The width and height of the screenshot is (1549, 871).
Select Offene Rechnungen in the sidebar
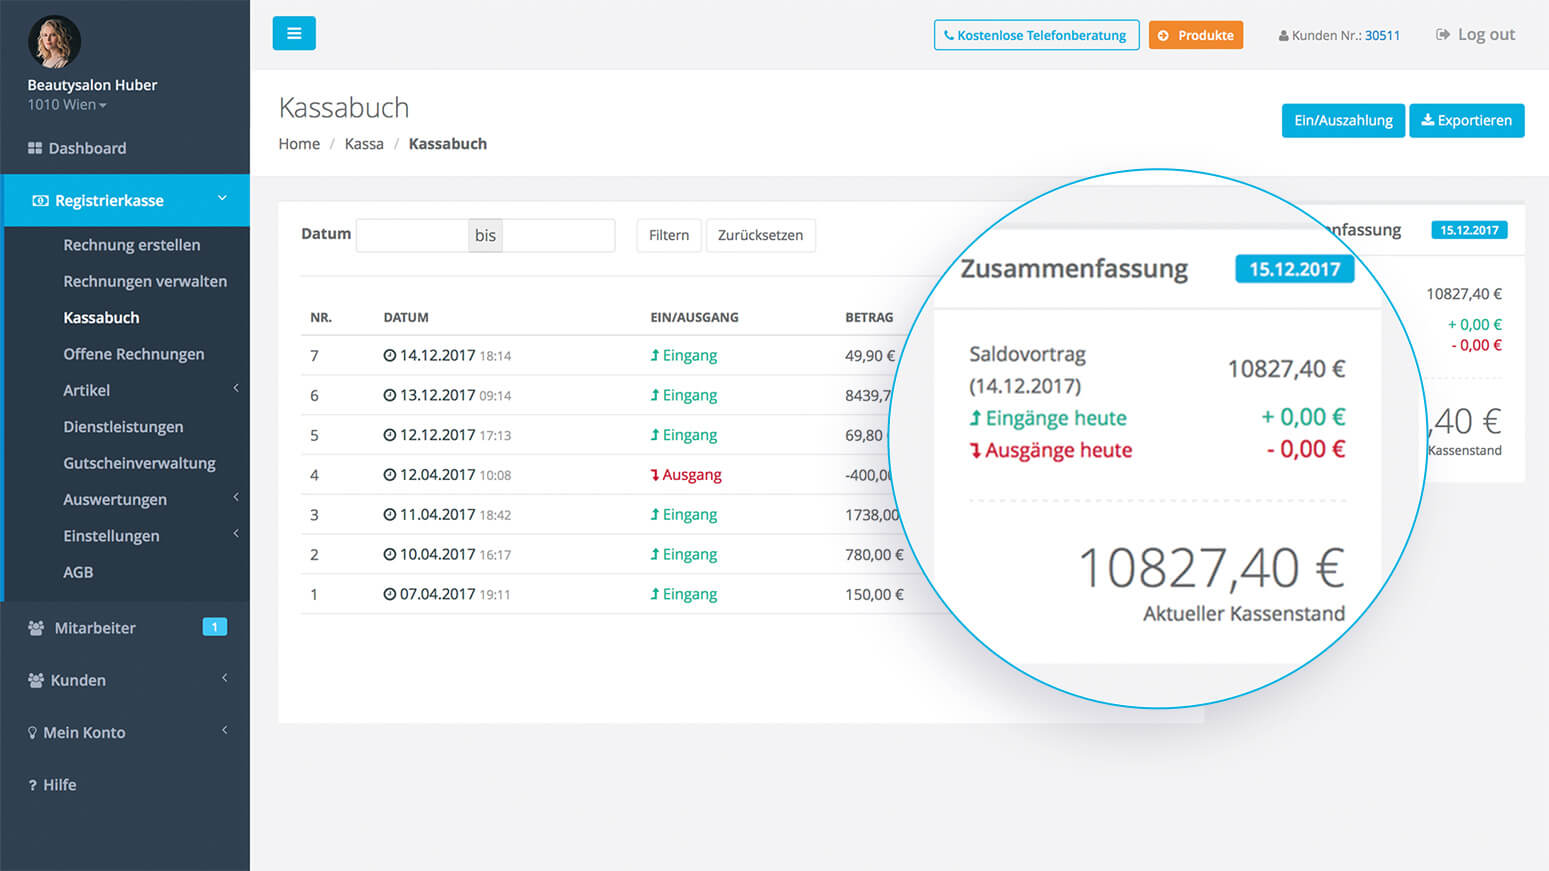pyautogui.click(x=134, y=353)
